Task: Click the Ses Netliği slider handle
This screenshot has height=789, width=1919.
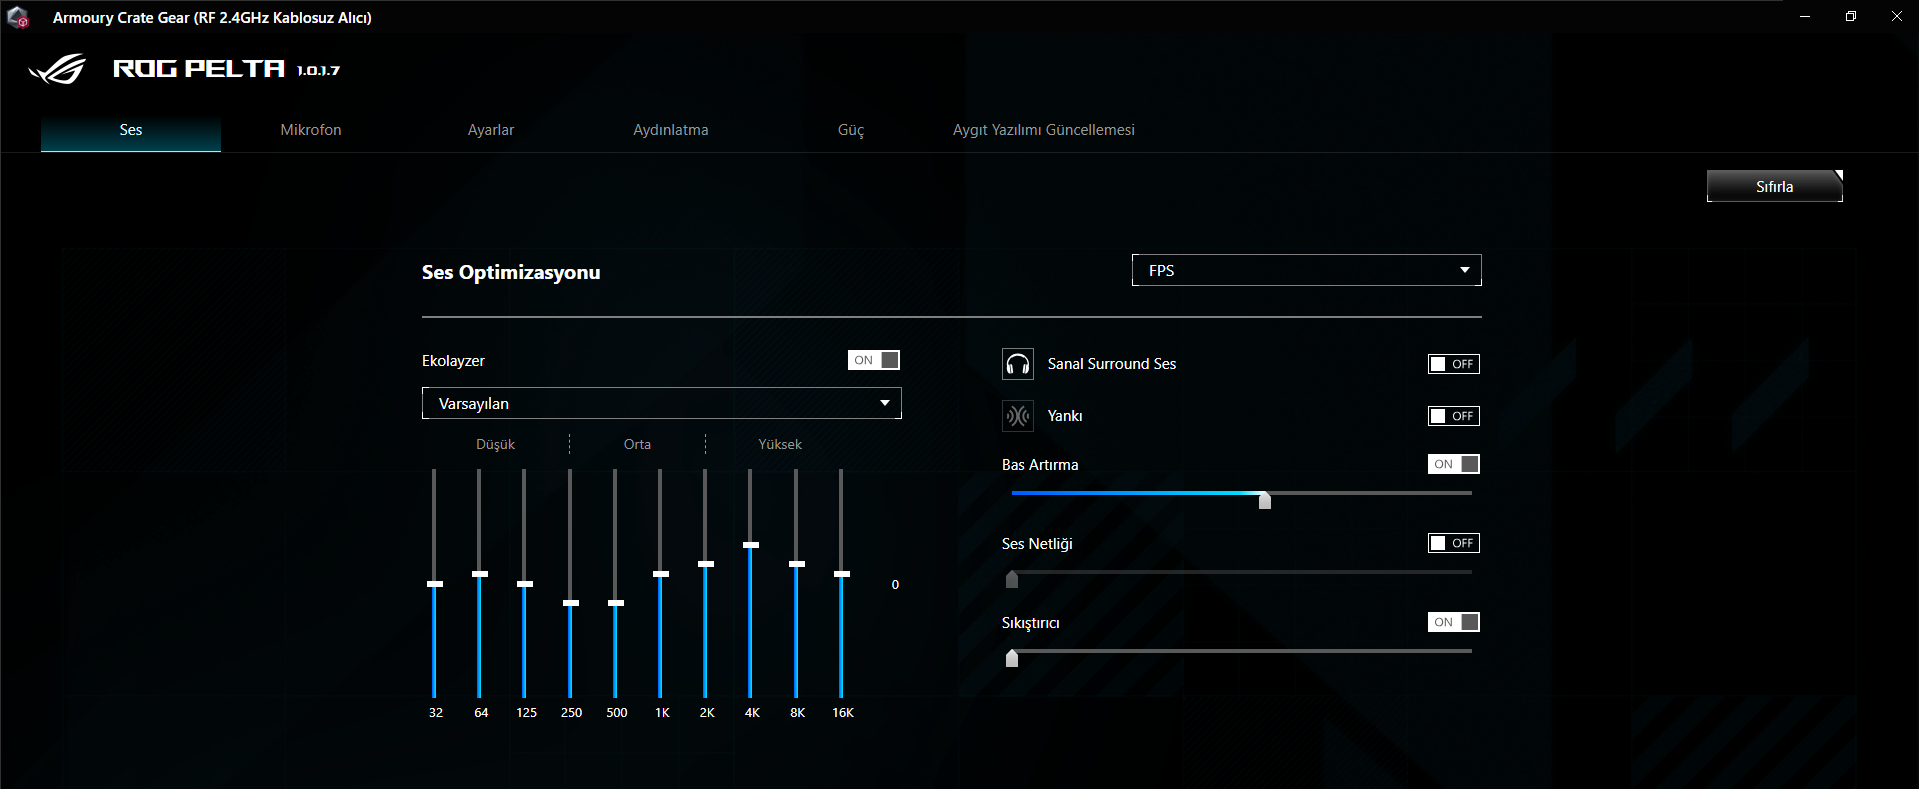Action: point(1012,579)
